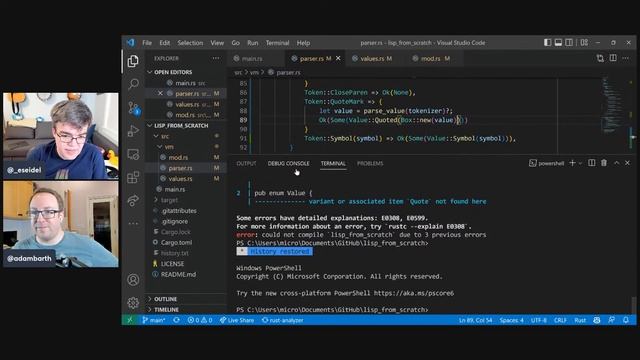Image resolution: width=640 pixels, height=360 pixels.
Task: Open the Terminal menu
Action: click(278, 43)
